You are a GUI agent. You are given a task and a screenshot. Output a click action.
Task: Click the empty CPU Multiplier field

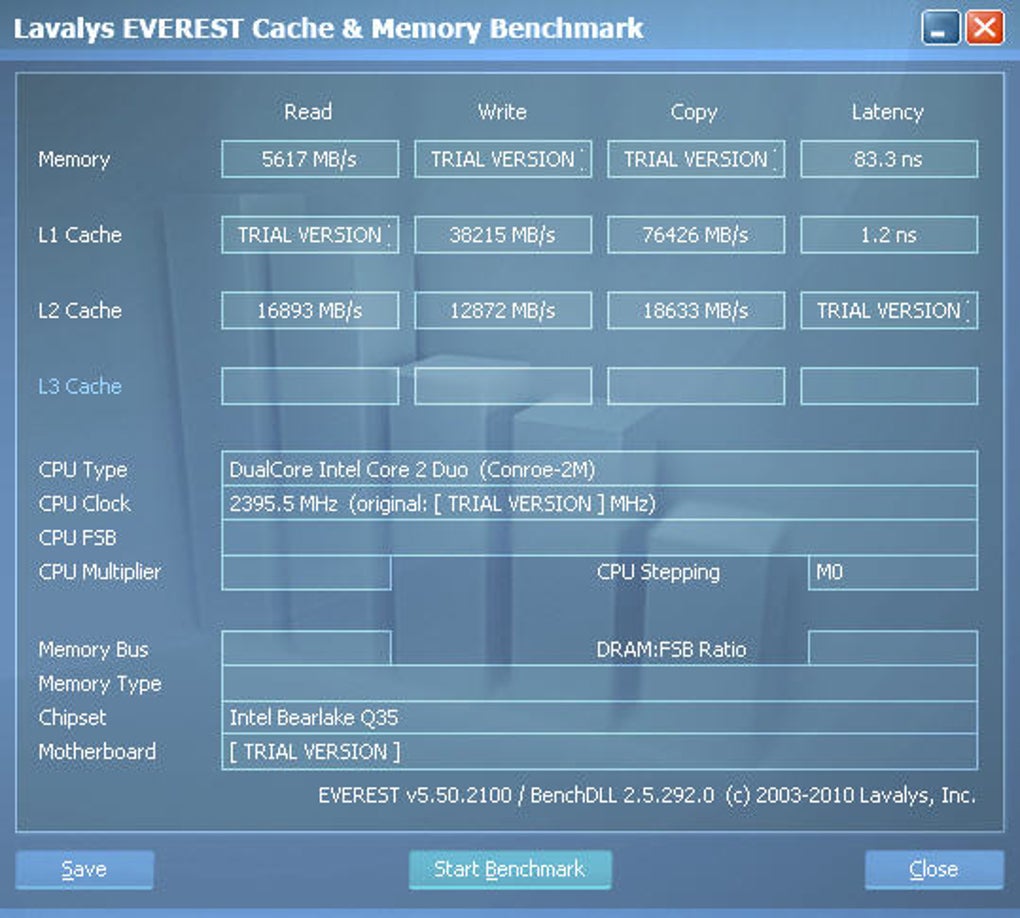pos(306,573)
